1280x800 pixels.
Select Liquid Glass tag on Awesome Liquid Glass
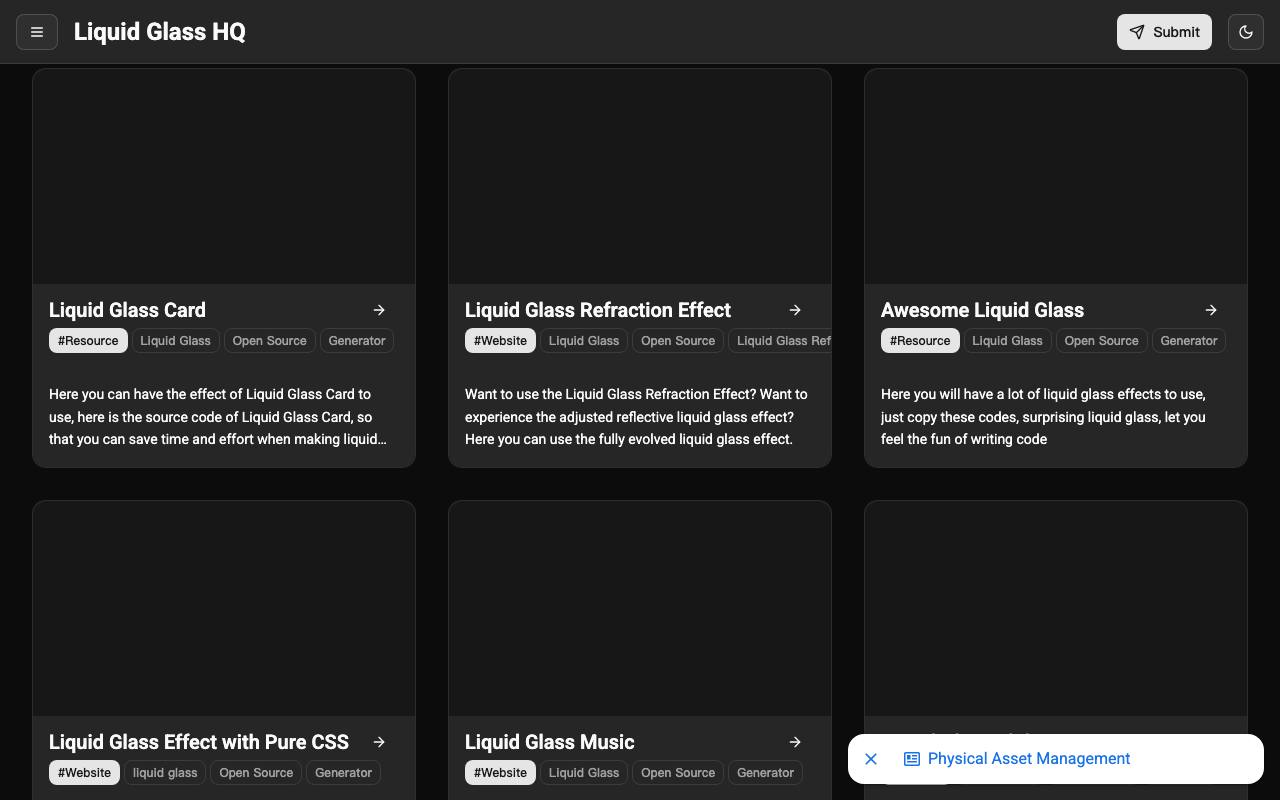pyautogui.click(x=1007, y=341)
